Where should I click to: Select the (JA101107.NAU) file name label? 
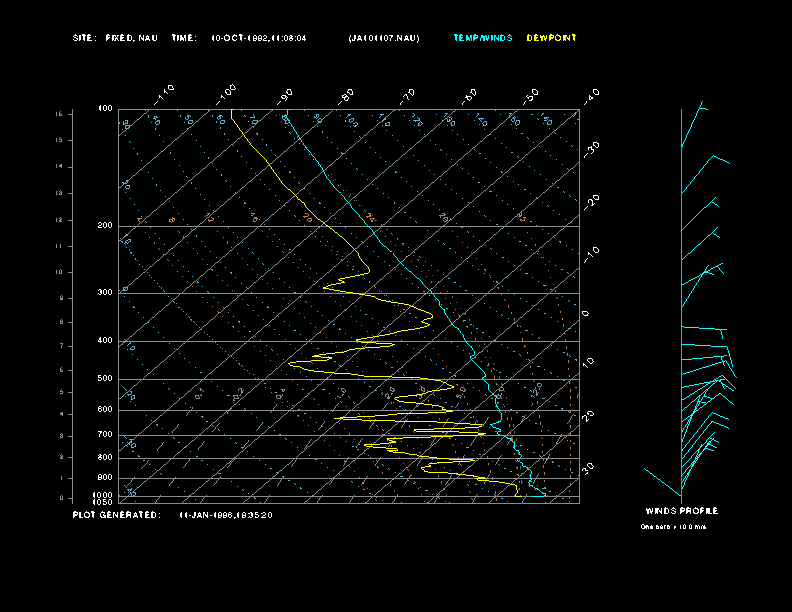[x=384, y=38]
